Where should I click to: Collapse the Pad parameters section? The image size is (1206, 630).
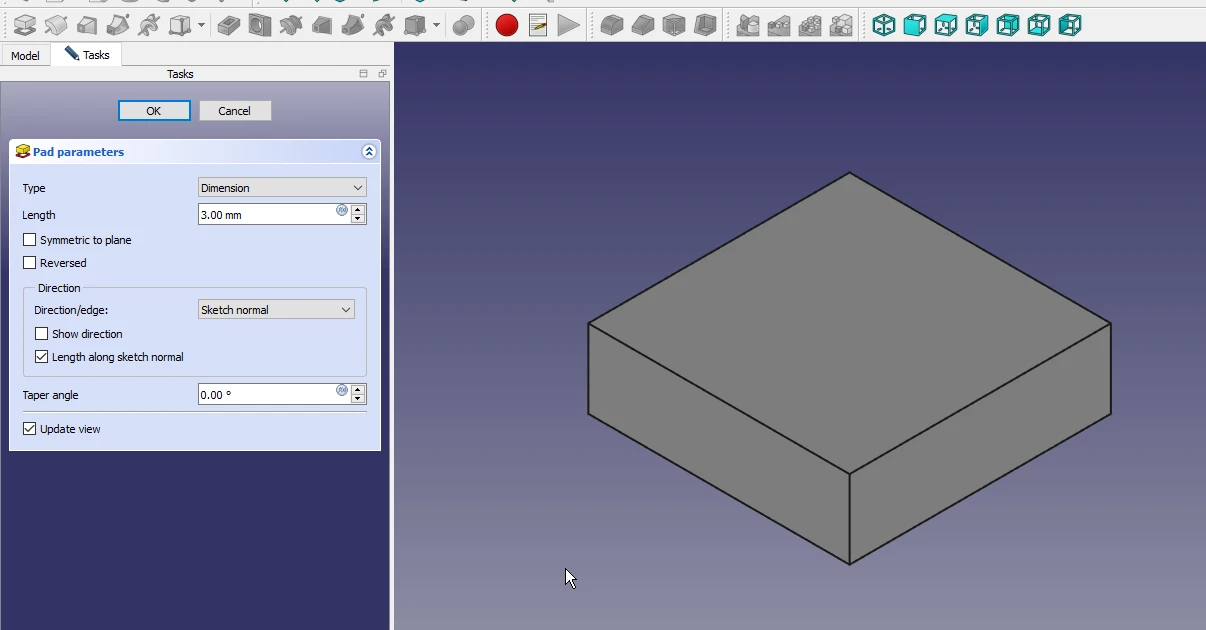point(368,152)
